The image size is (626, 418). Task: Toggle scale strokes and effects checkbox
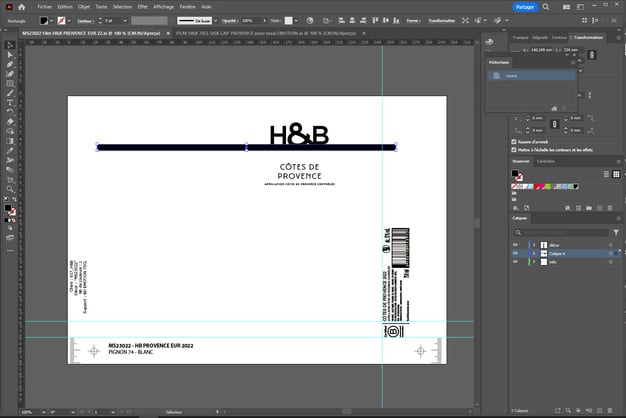pos(514,150)
